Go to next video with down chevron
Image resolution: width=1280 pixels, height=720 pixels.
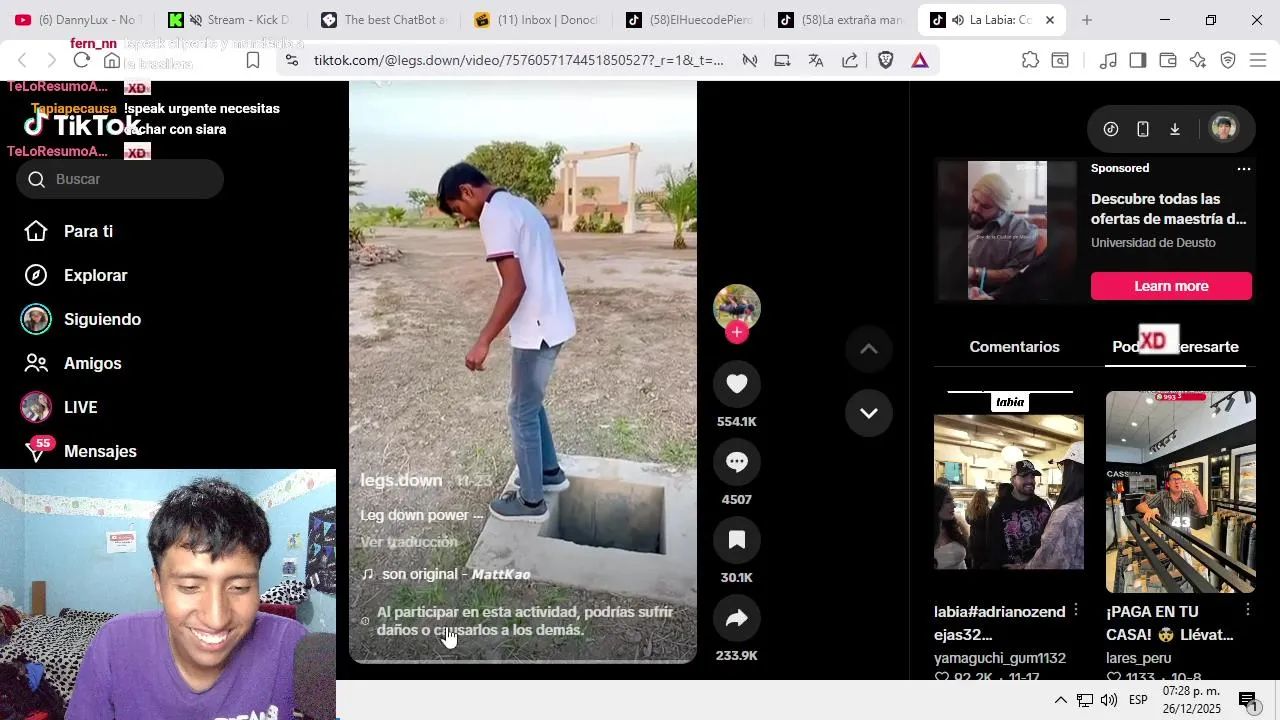point(869,413)
